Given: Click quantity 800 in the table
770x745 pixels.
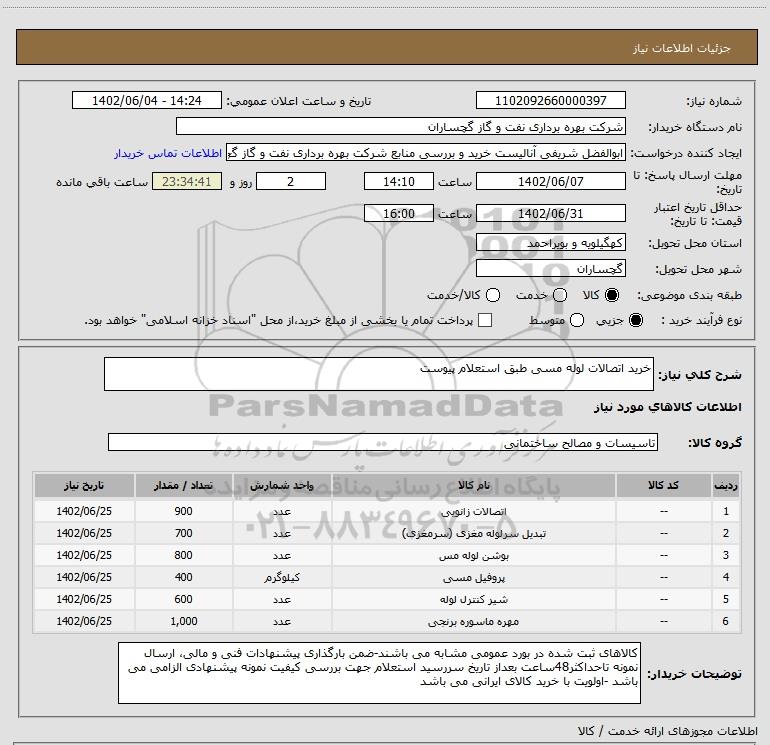Looking at the screenshot, I should click(184, 555).
